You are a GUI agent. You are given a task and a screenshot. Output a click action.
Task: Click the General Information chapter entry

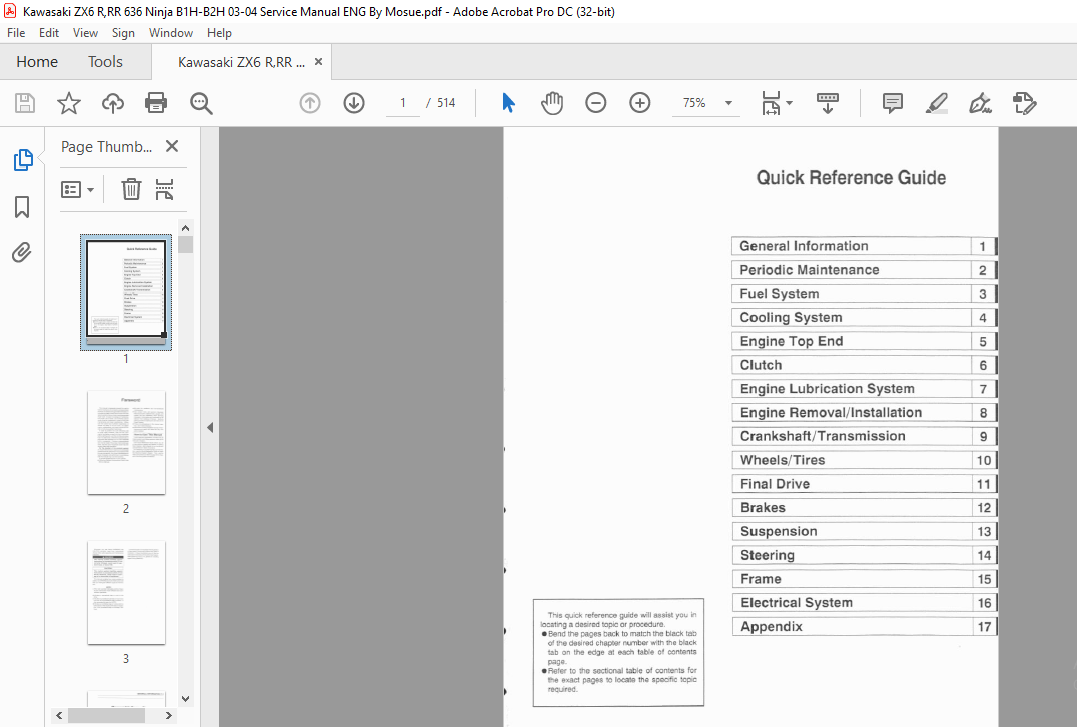(x=864, y=246)
